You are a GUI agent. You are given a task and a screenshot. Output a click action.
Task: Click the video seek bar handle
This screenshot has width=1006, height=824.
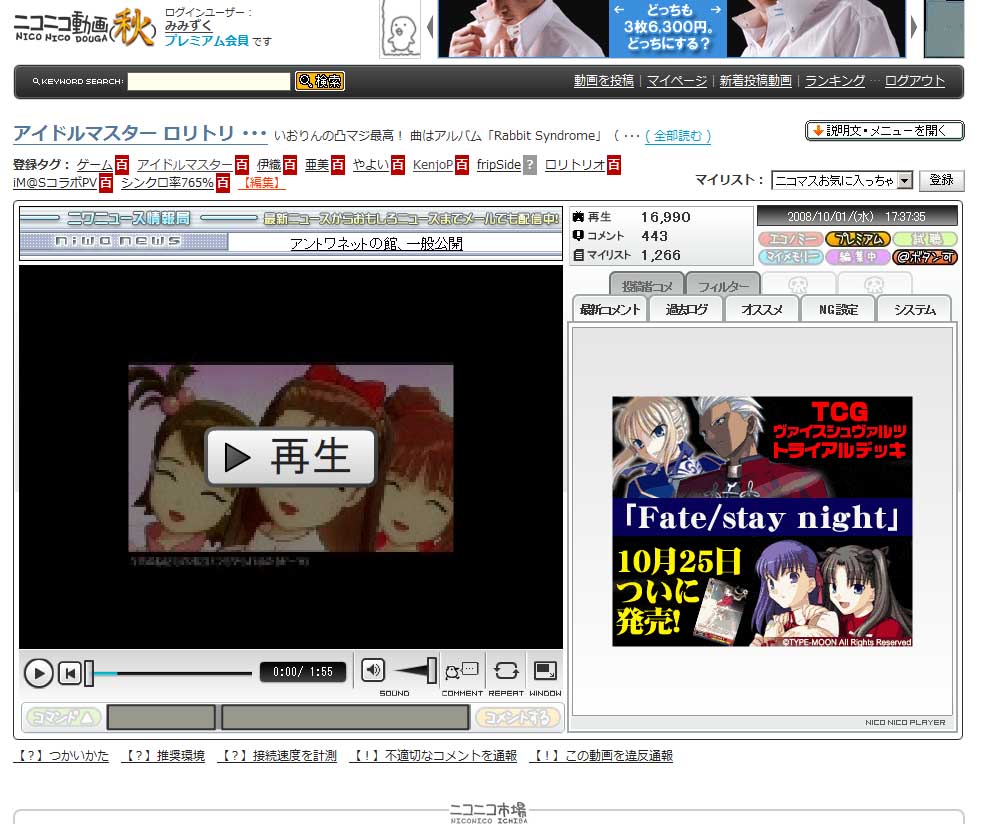(x=89, y=673)
